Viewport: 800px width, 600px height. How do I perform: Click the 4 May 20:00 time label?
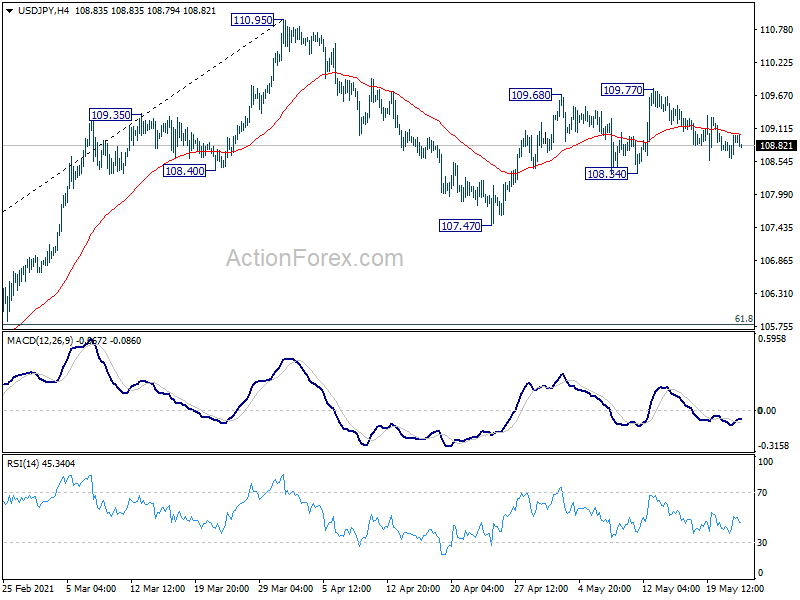tap(605, 589)
